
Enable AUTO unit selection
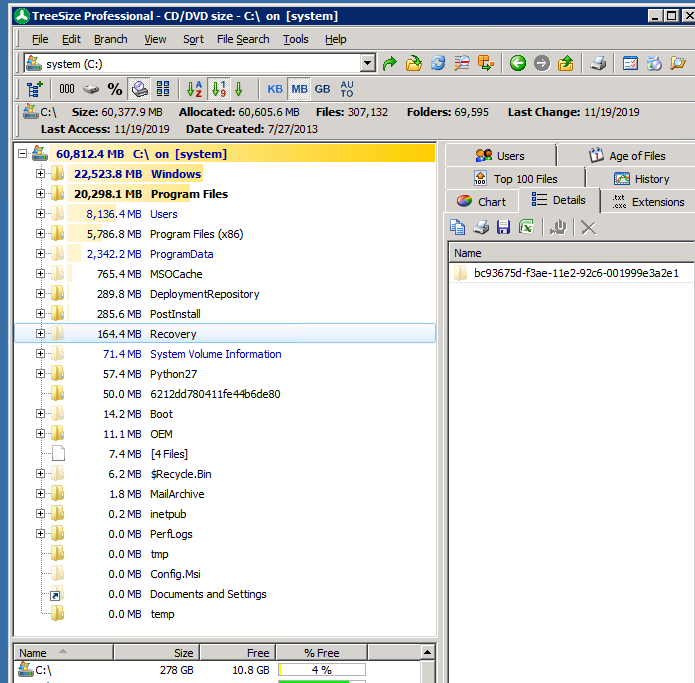(x=347, y=89)
